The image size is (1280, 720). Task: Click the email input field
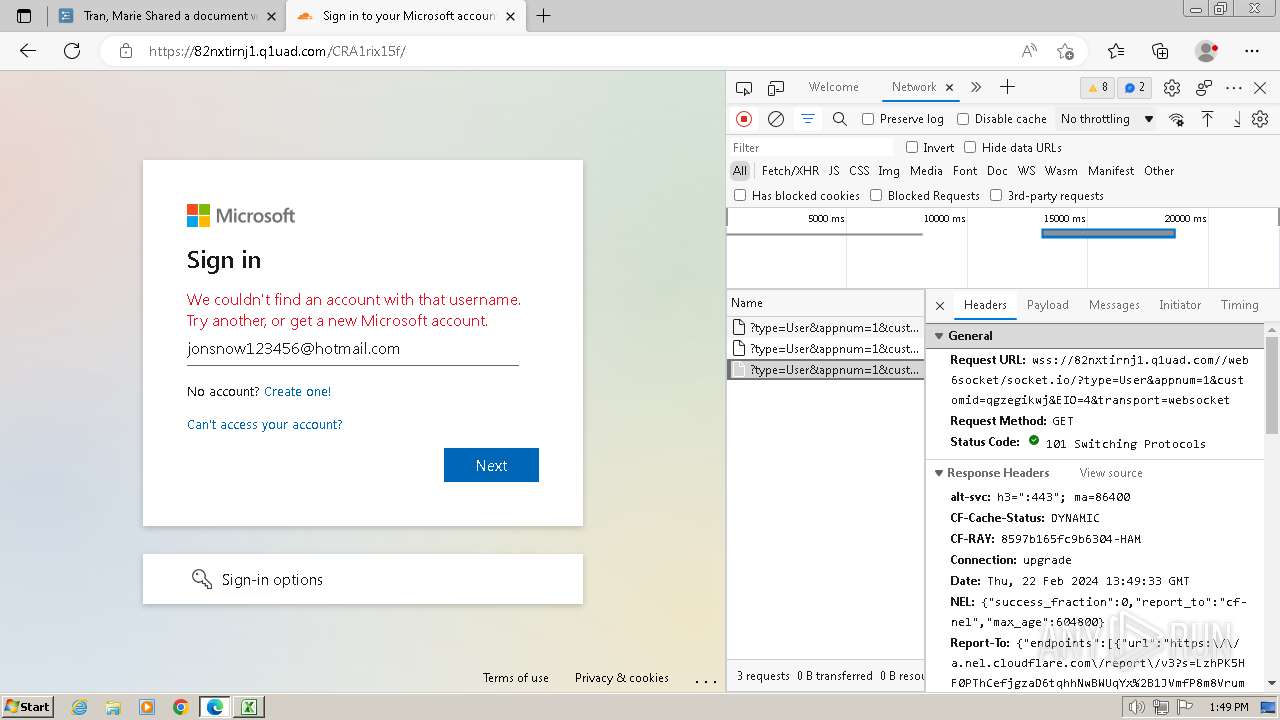tap(352, 349)
